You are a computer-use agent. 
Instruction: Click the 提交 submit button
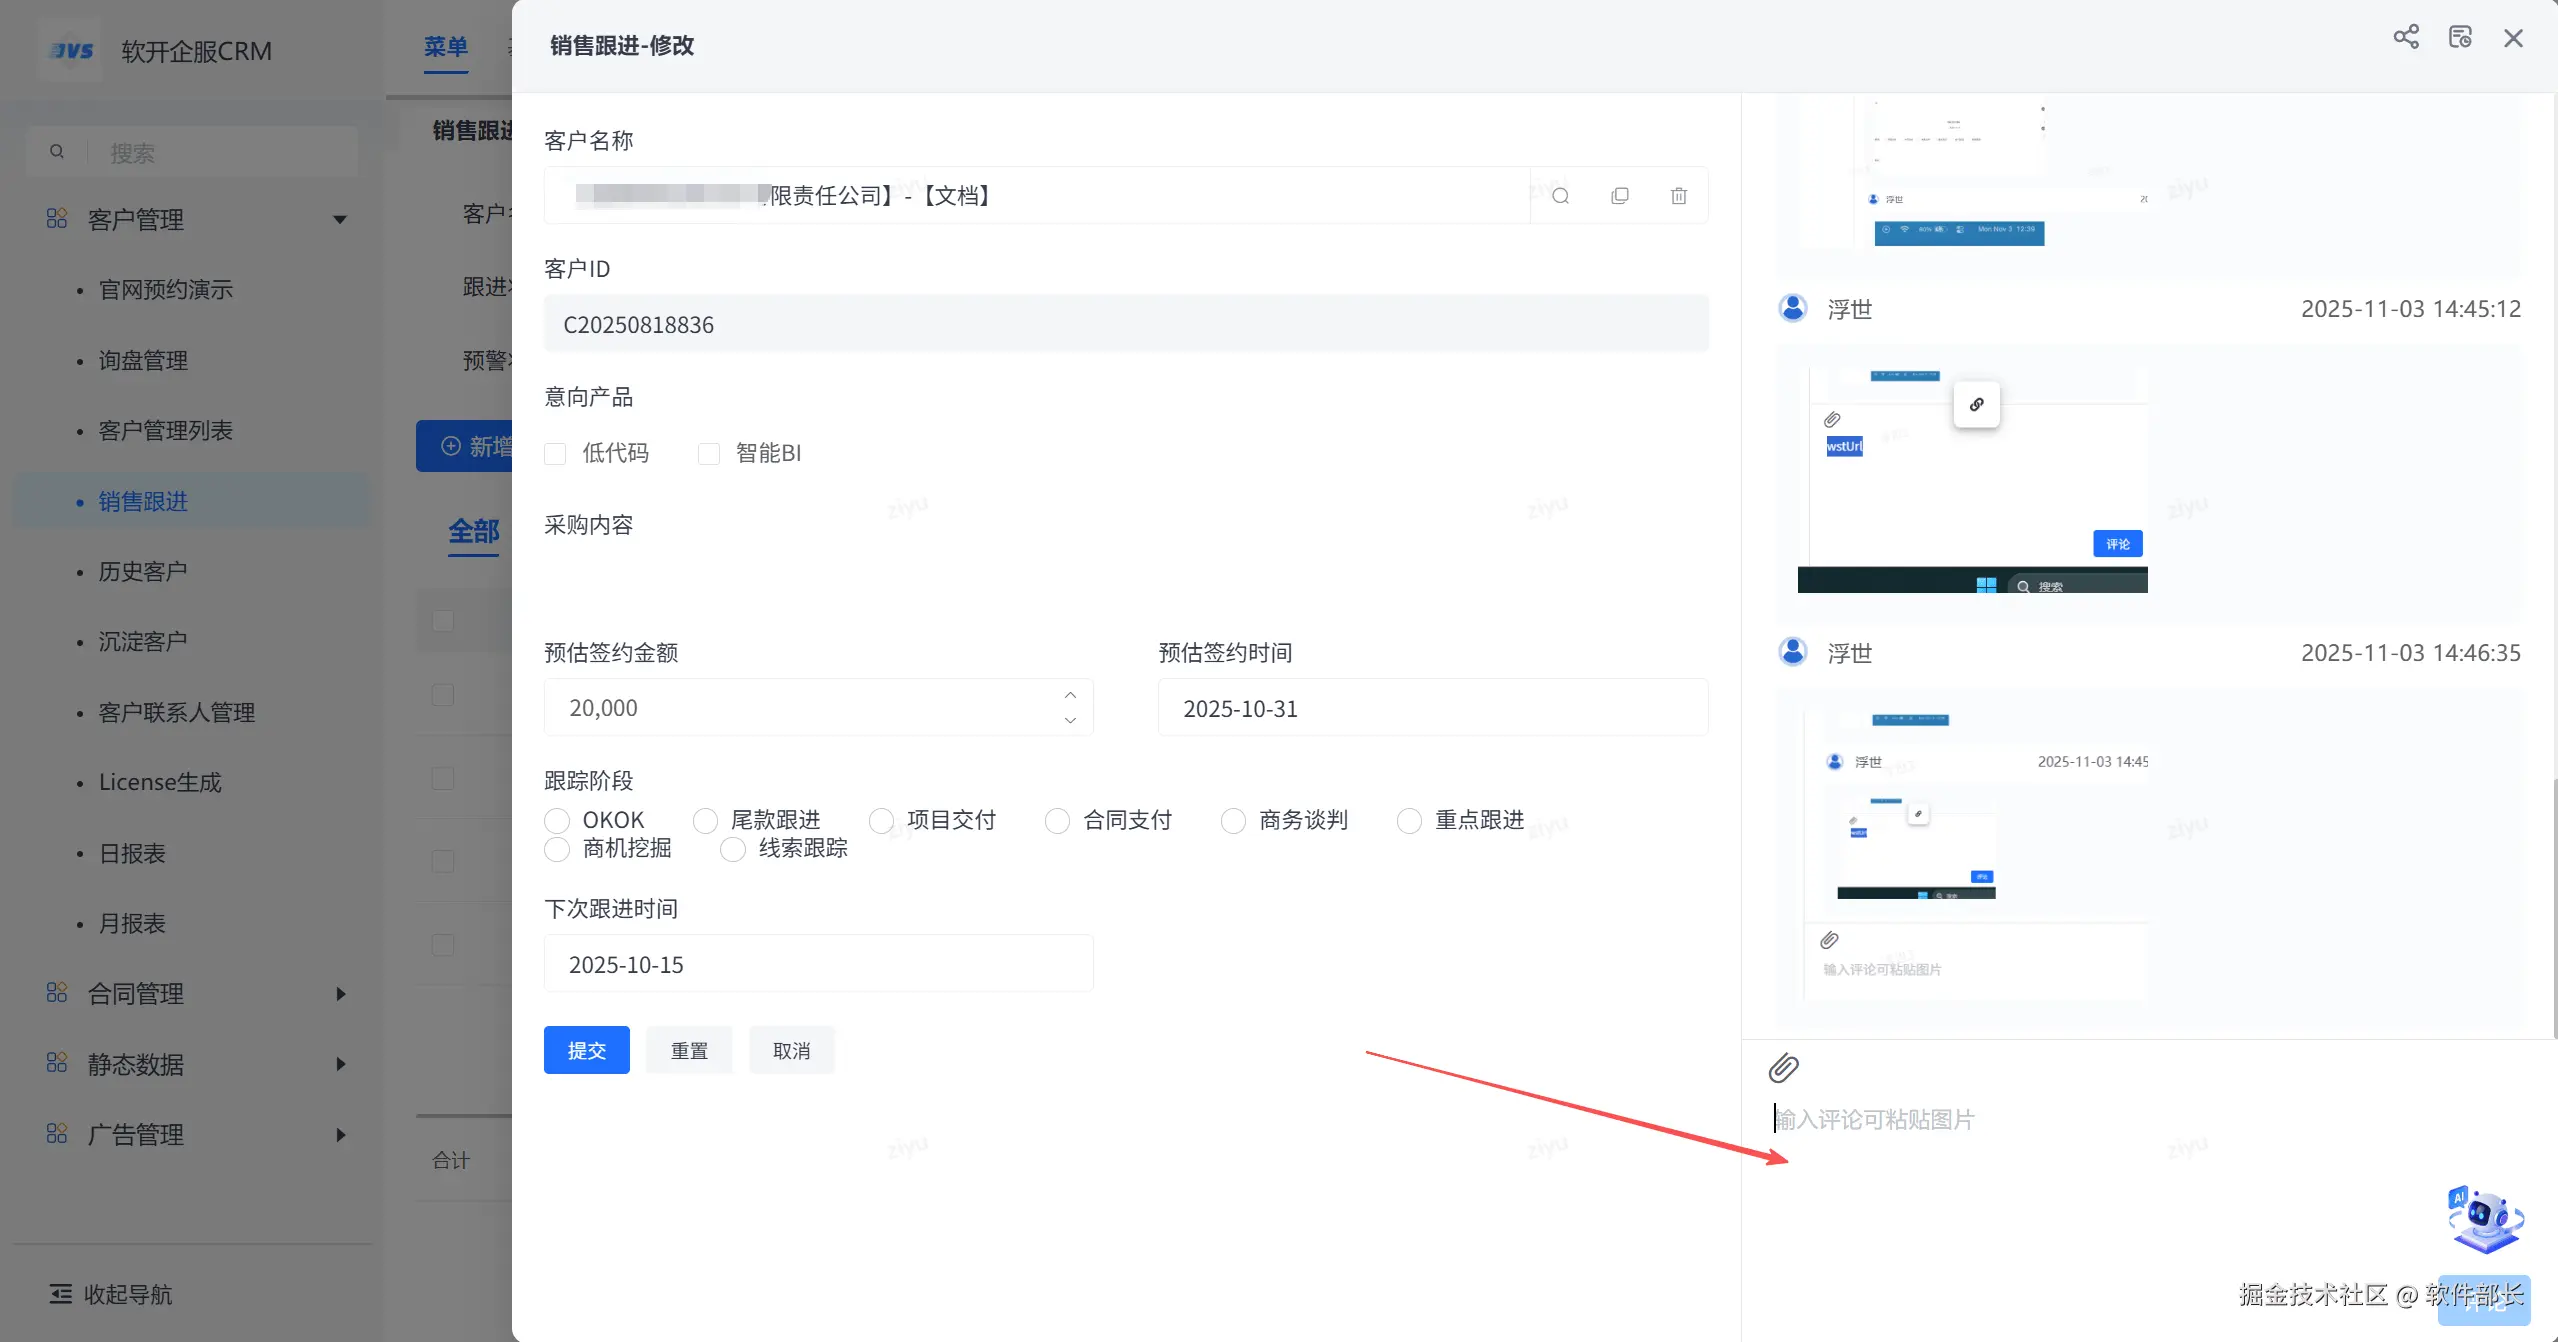pos(586,1050)
